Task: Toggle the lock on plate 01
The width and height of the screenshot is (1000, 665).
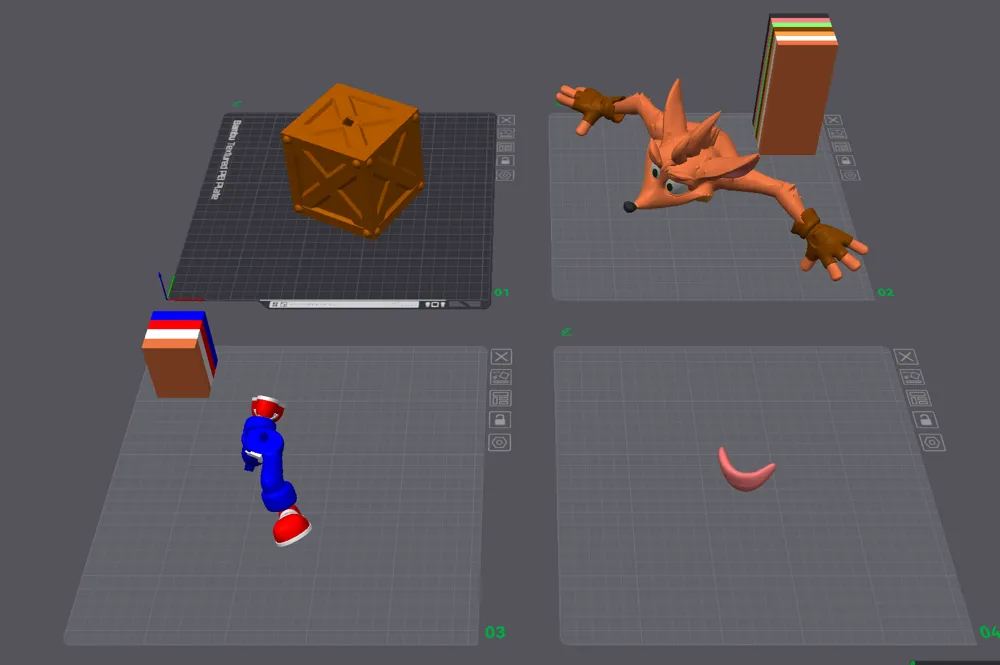Action: click(506, 161)
